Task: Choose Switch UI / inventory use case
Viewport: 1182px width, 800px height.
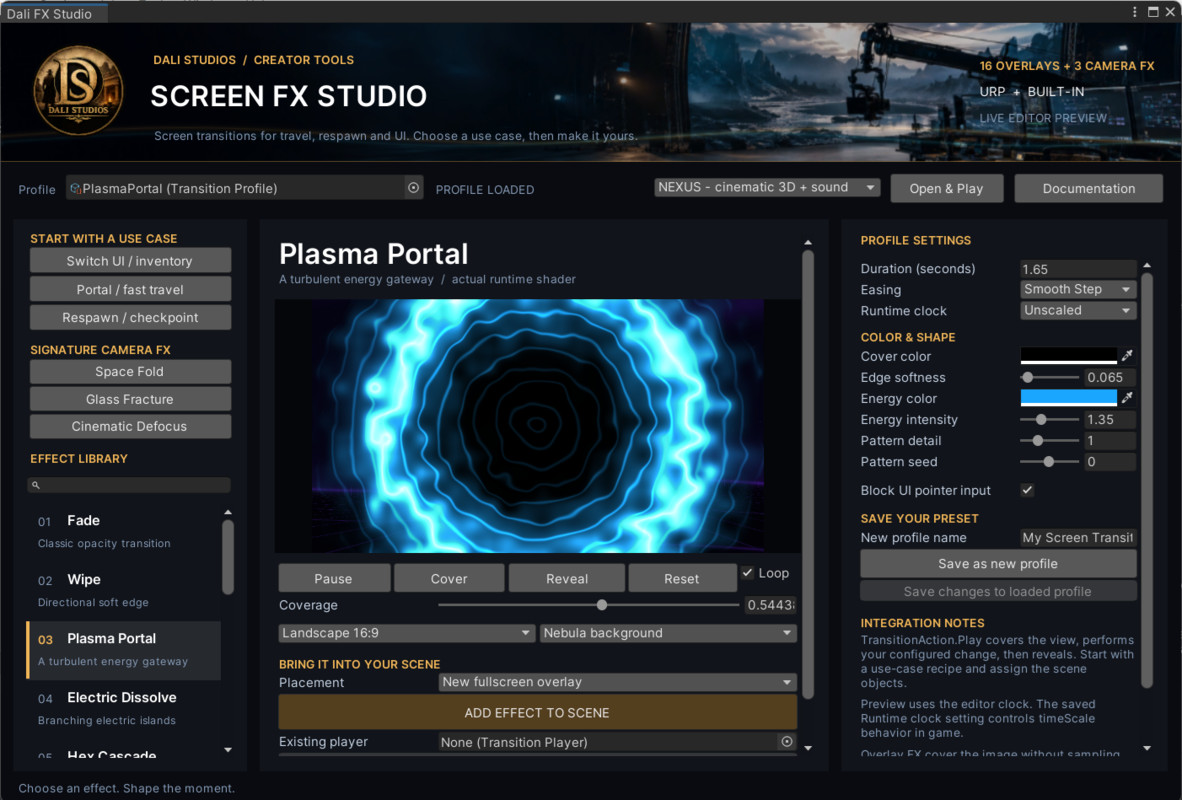Action: (x=130, y=261)
